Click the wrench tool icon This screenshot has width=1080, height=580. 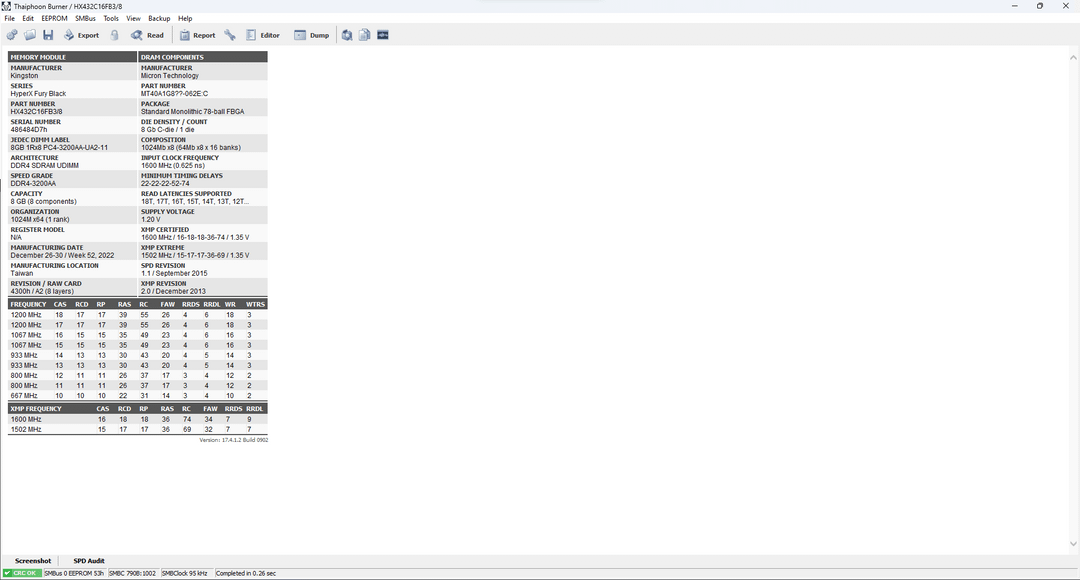pos(230,35)
